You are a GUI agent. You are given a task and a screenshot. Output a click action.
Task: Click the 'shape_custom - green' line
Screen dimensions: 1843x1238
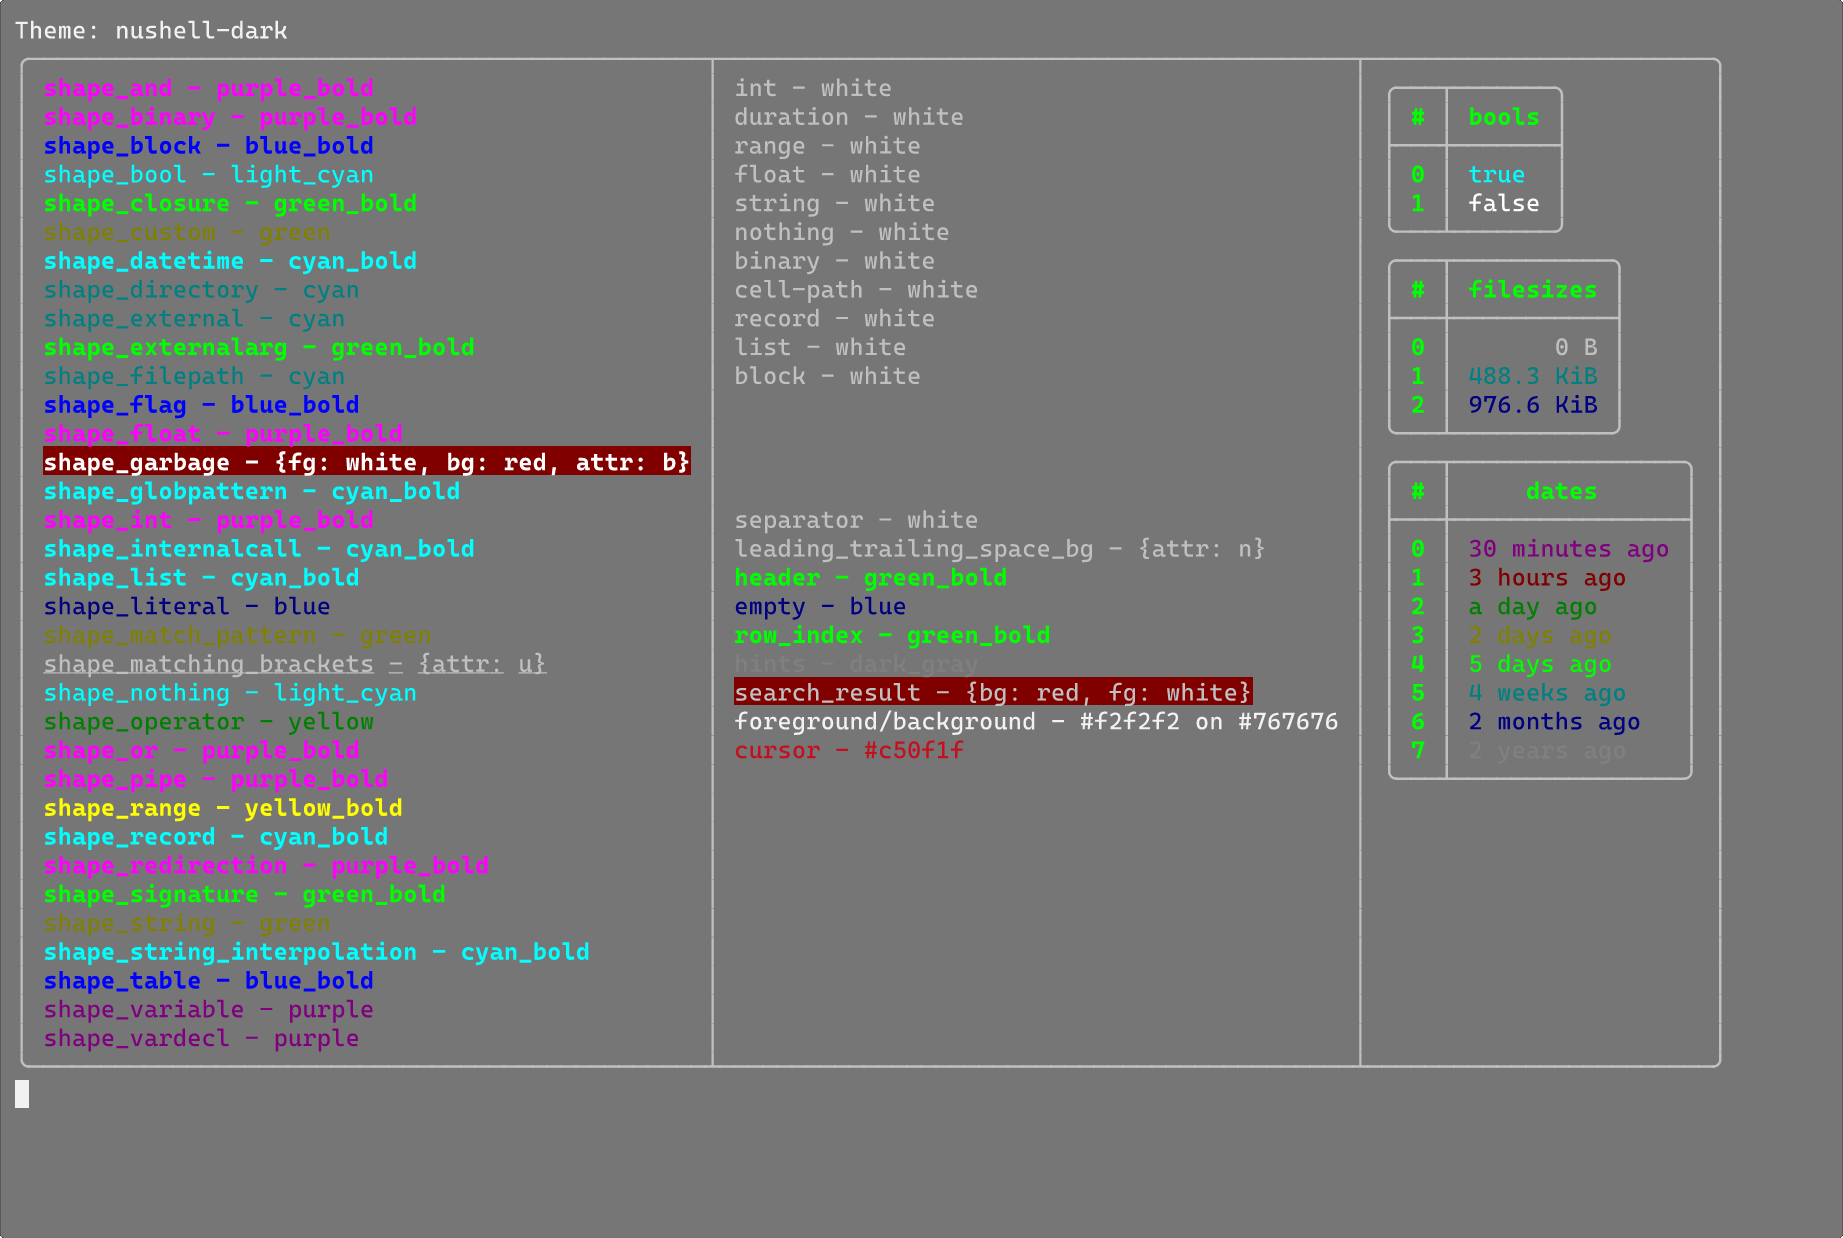pyautogui.click(x=187, y=232)
